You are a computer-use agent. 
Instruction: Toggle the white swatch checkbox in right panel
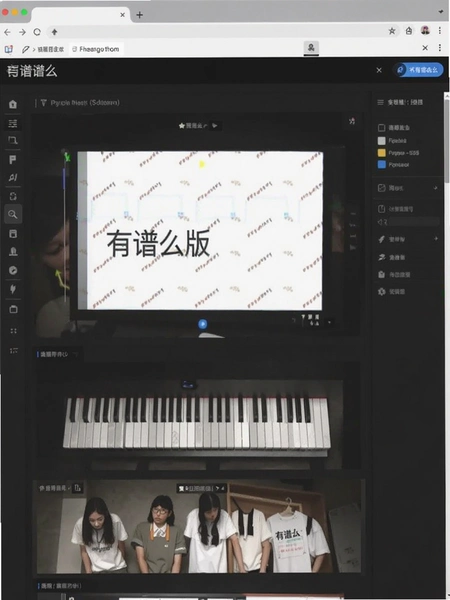[382, 140]
